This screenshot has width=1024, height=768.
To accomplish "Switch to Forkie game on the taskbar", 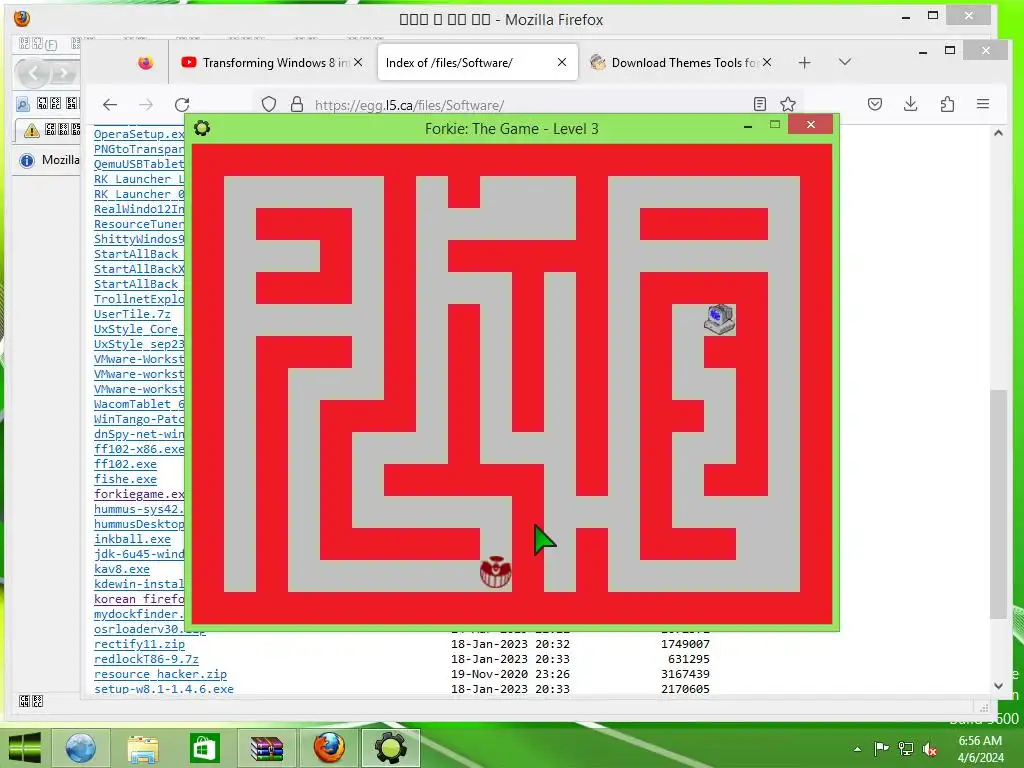I will [391, 748].
